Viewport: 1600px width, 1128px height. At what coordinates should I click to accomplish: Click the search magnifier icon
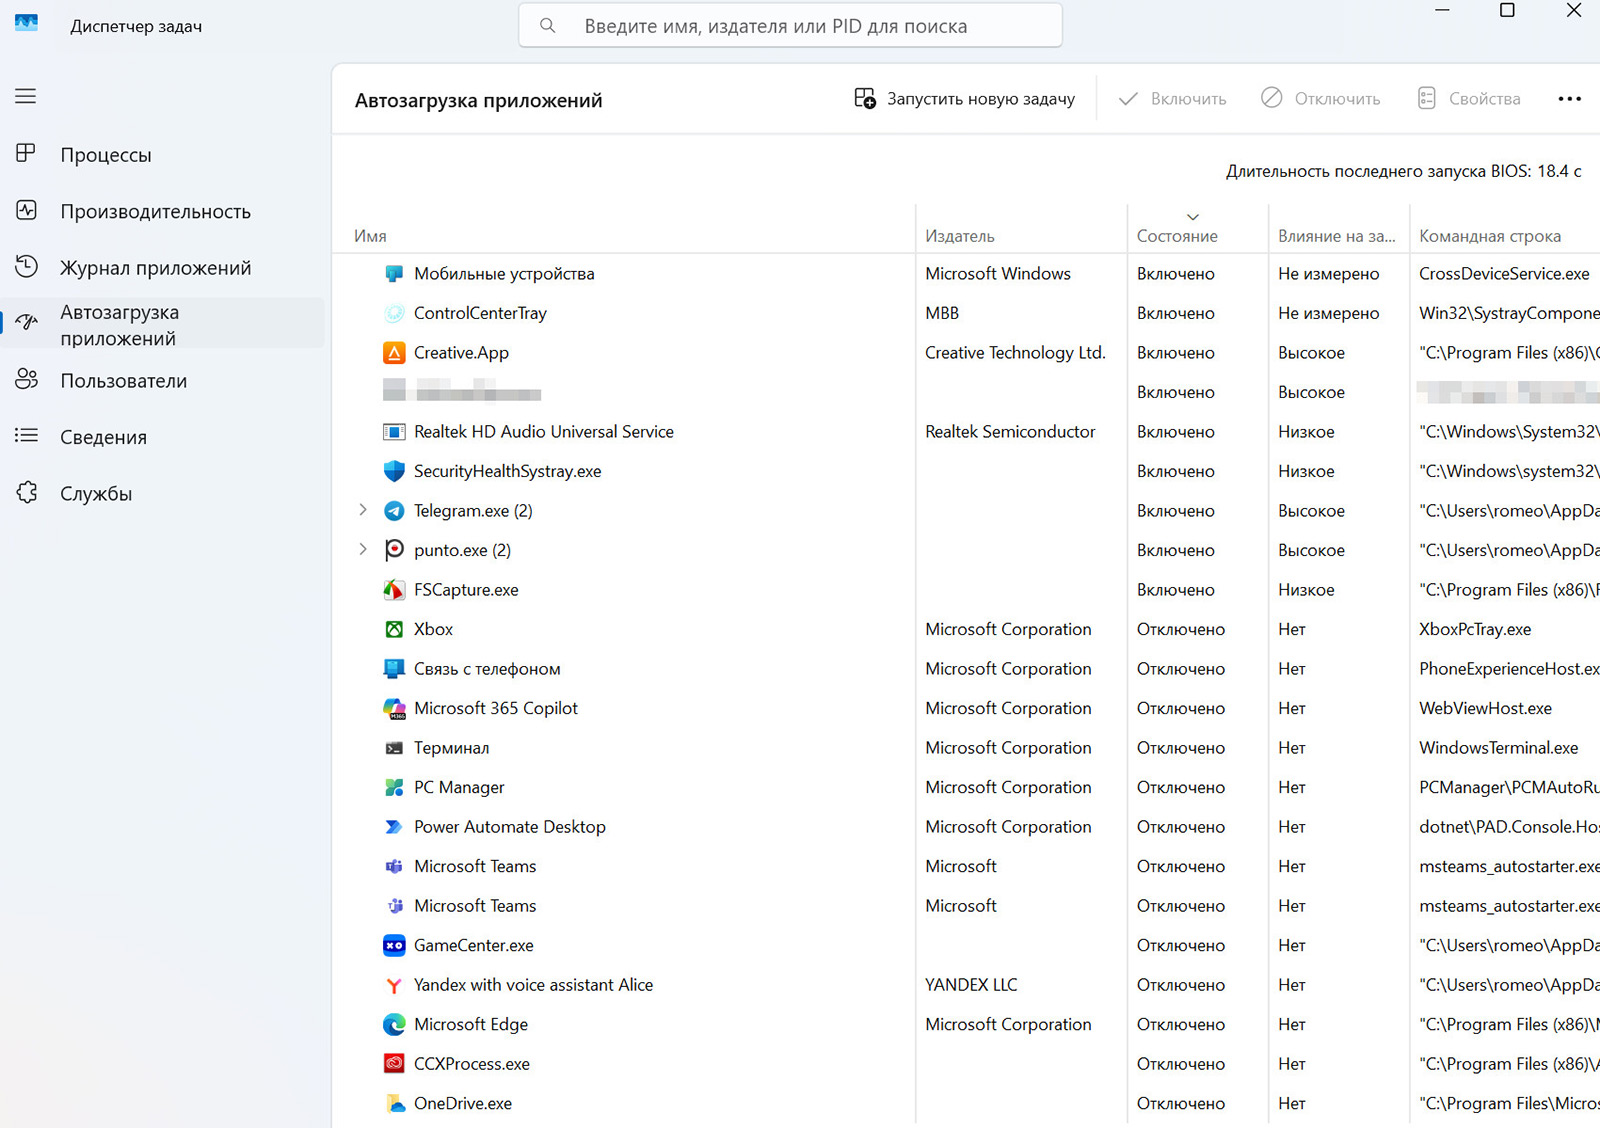(x=547, y=26)
